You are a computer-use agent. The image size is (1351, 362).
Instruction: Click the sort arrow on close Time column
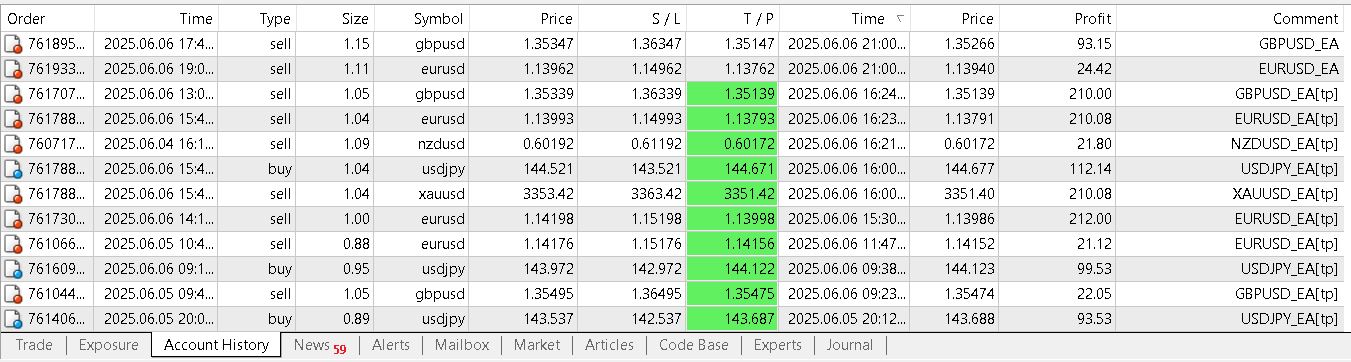click(x=900, y=19)
